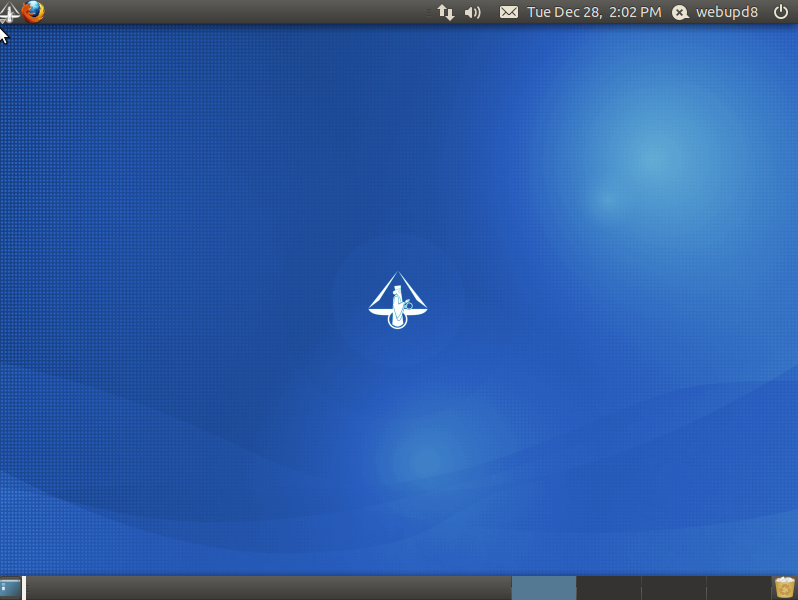Launch Firefox from the top panel
Screen dimensions: 798x600
pyautogui.click(x=33, y=12)
